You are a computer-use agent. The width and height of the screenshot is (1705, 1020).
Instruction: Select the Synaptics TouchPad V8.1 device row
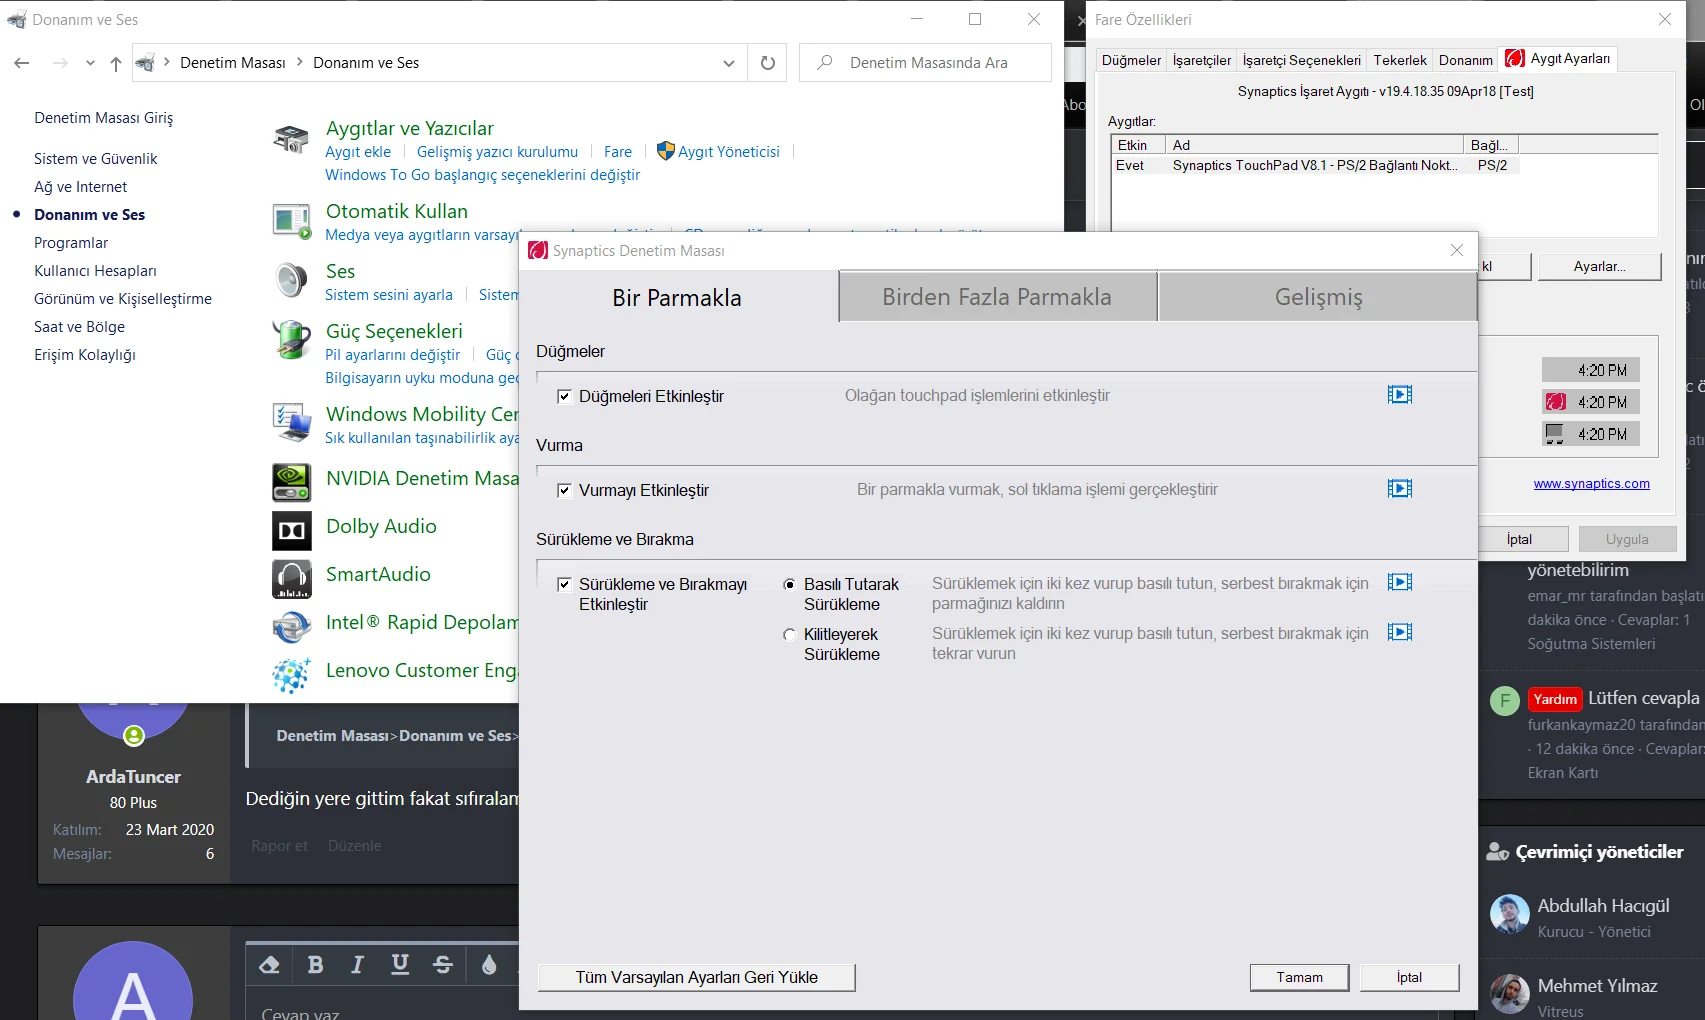pyautogui.click(x=1315, y=165)
